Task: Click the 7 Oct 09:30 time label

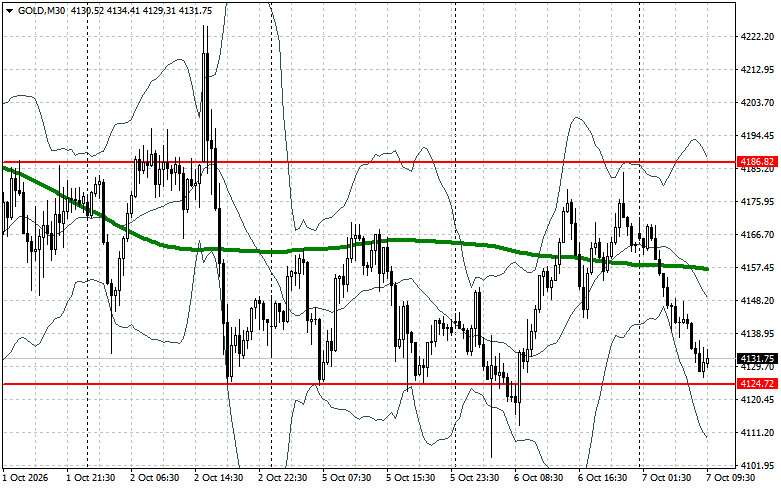Action: coord(731,478)
